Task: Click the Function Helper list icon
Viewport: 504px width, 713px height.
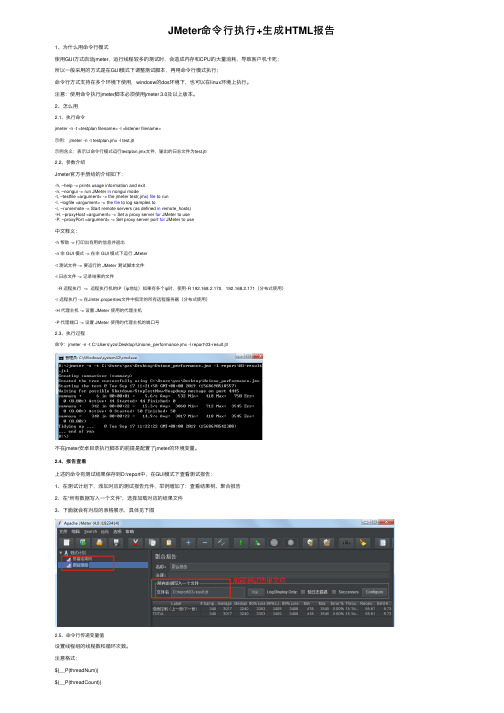Action: point(383,542)
